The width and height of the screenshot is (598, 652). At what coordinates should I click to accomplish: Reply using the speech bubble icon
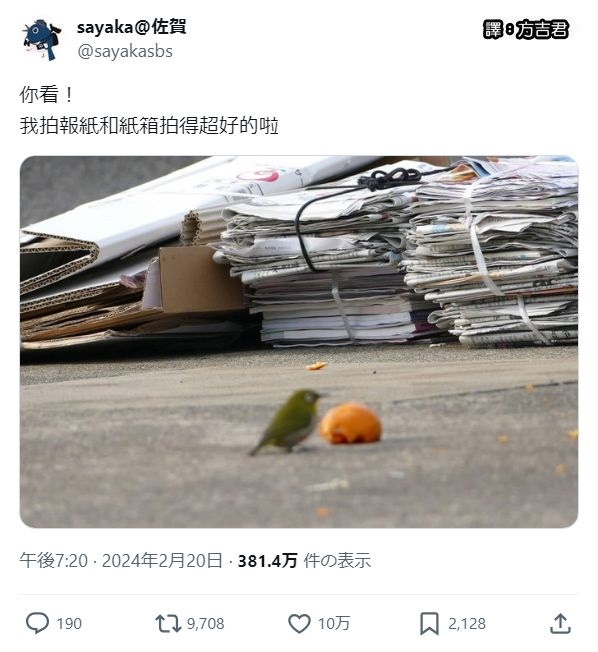coord(37,623)
